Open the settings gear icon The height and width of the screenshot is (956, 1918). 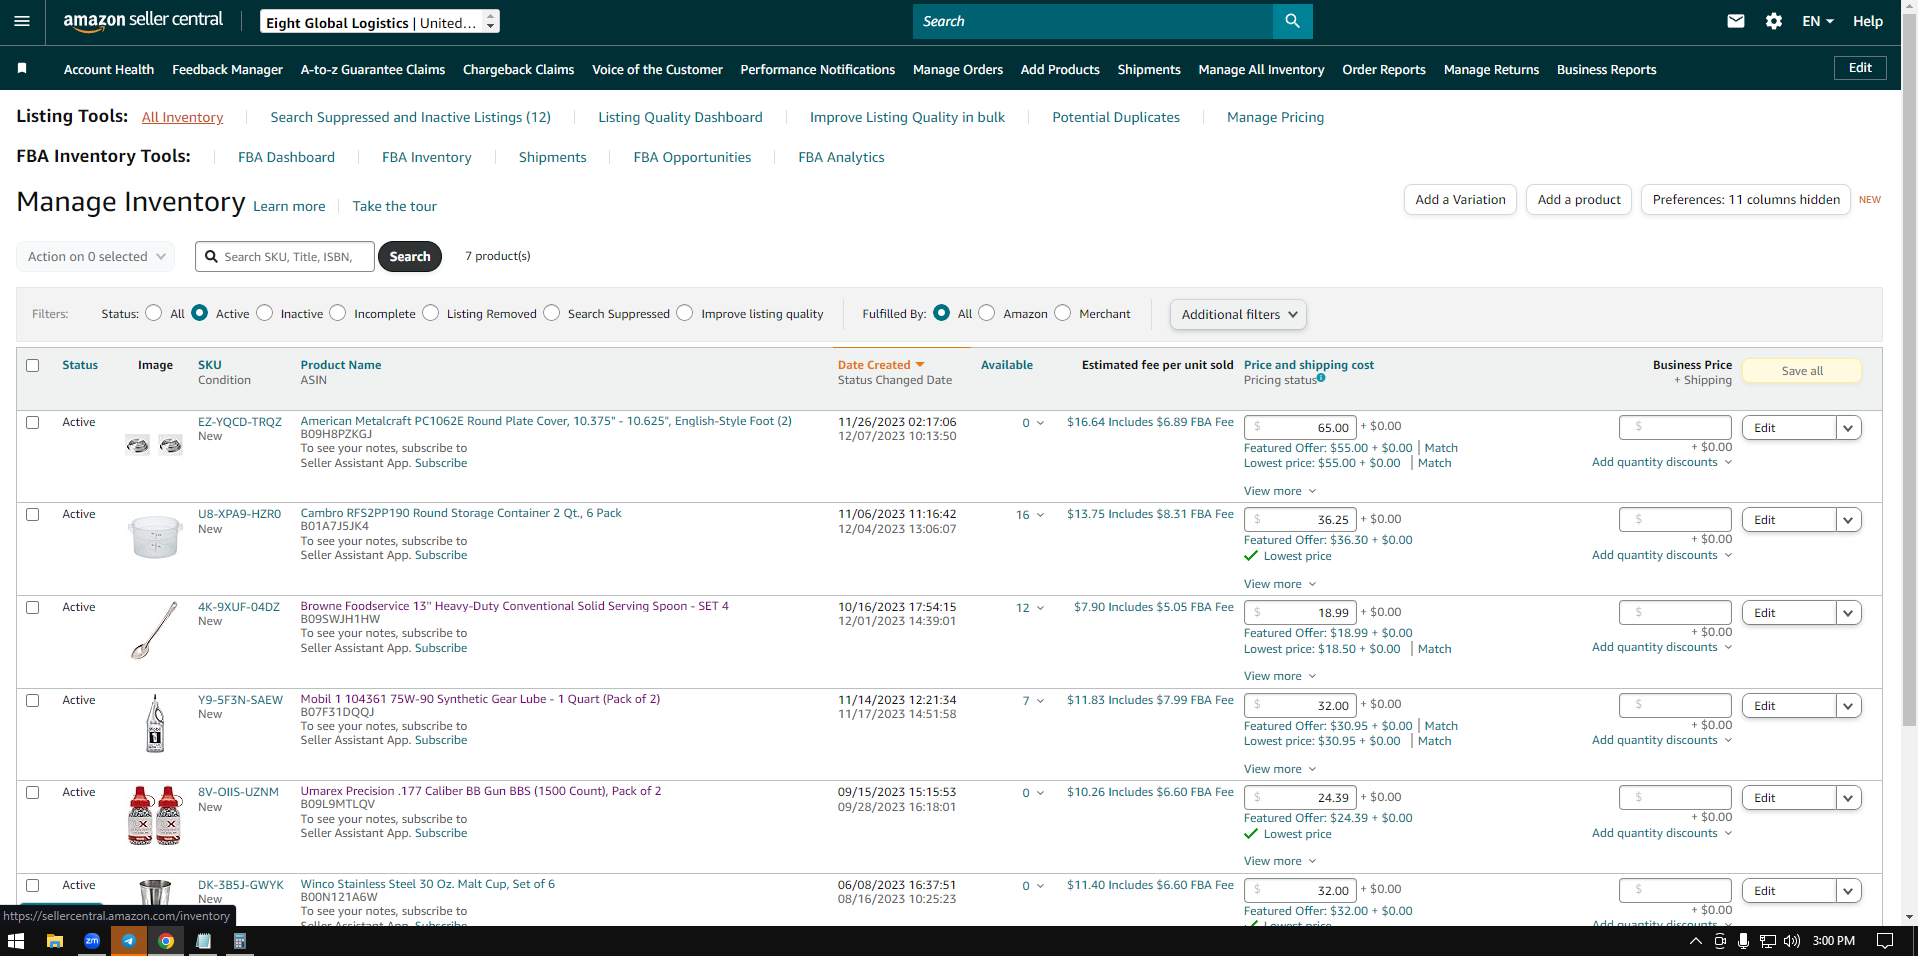[x=1773, y=21]
